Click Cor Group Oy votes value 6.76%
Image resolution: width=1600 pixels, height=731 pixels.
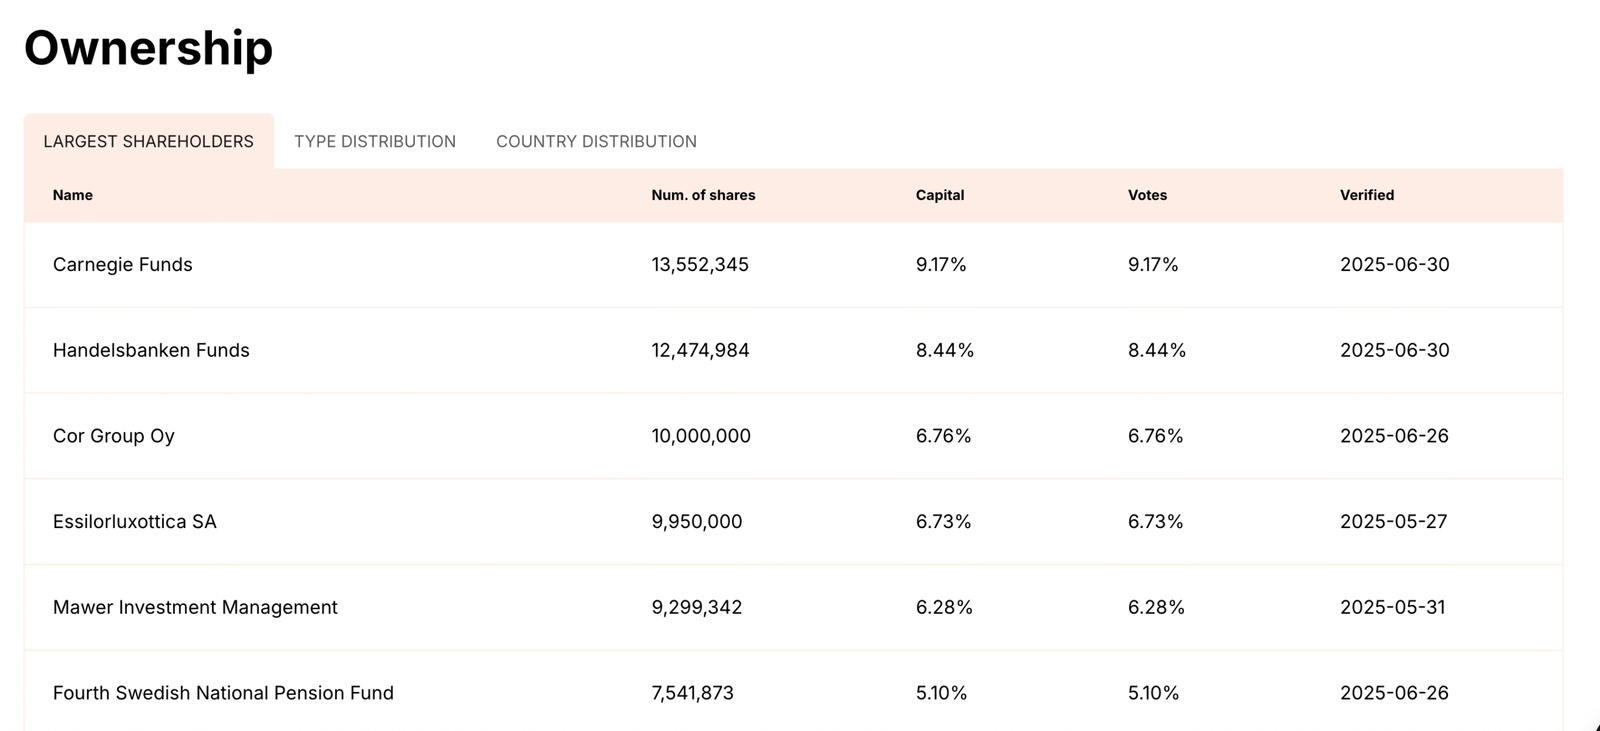pyautogui.click(x=1156, y=436)
